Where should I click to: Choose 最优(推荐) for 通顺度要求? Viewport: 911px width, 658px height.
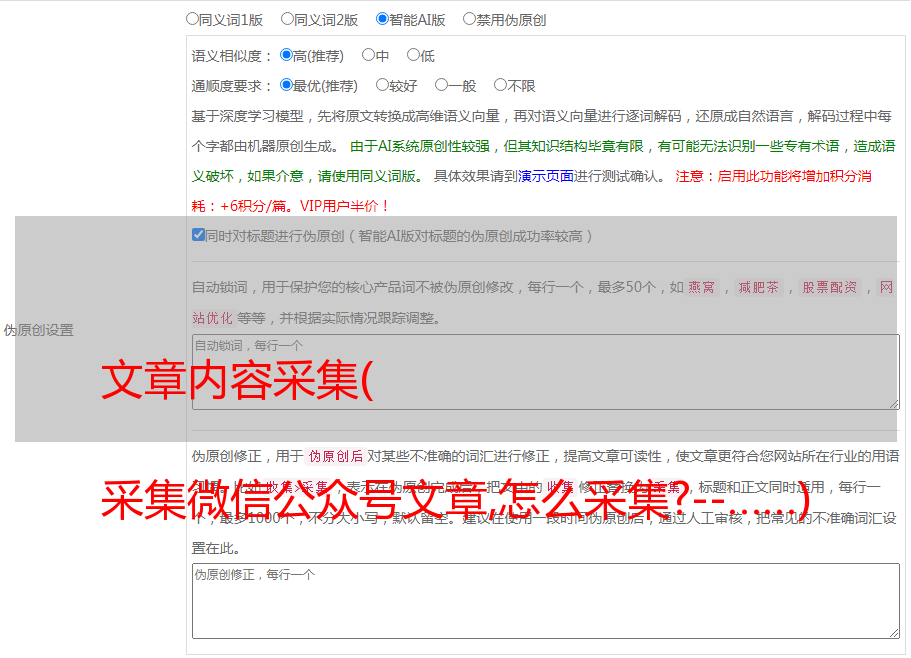coord(286,86)
